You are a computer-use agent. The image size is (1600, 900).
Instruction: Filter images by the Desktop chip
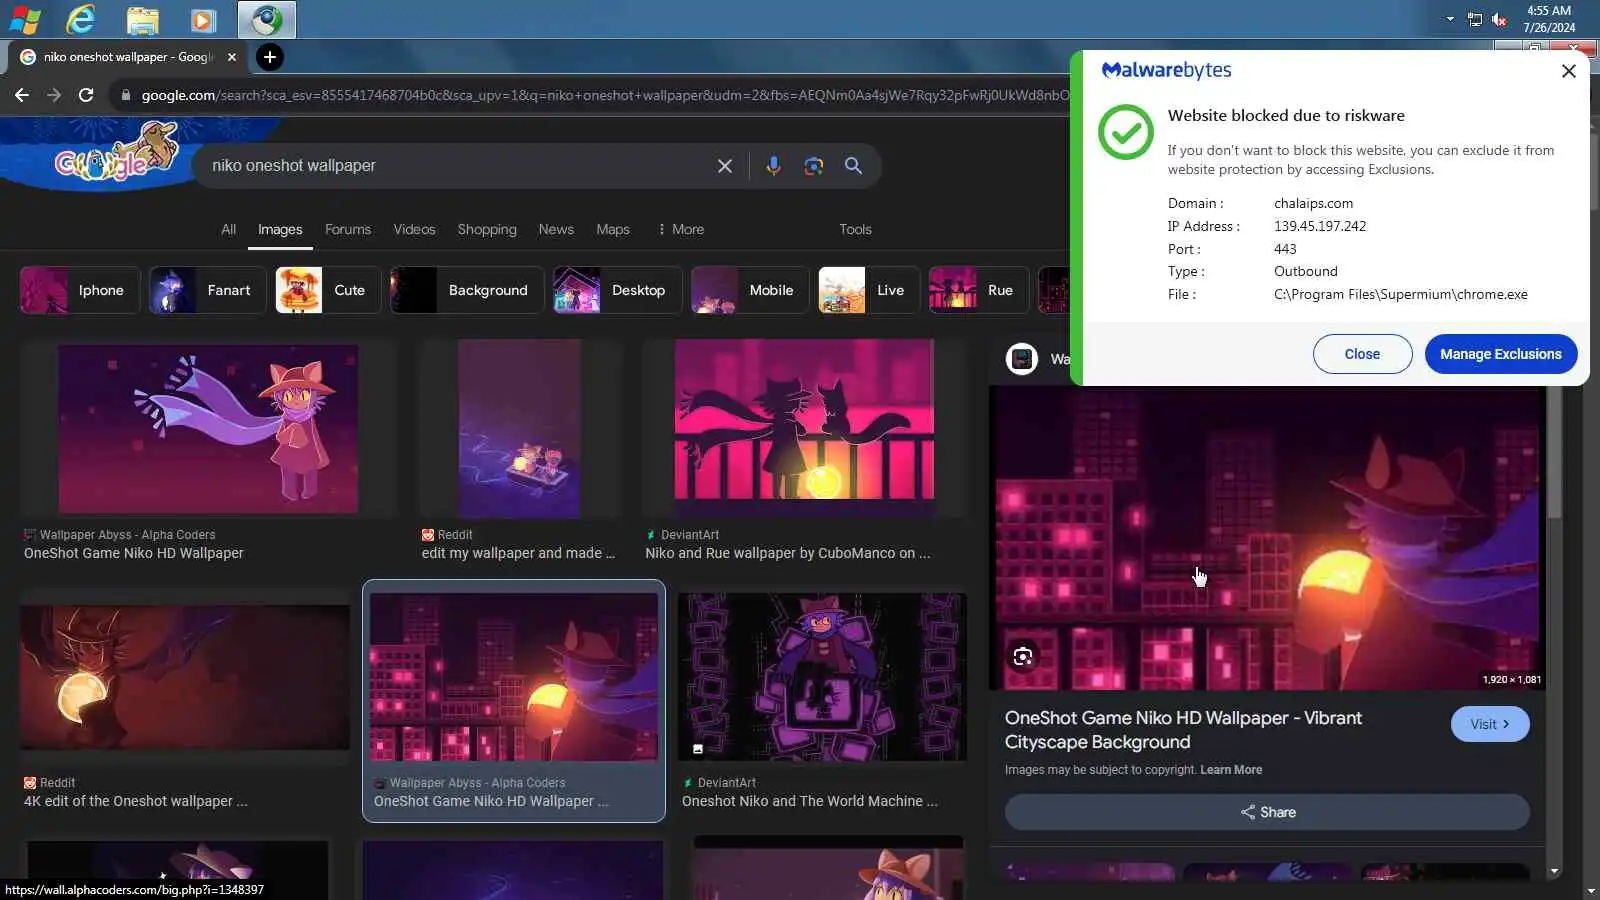[x=617, y=290]
